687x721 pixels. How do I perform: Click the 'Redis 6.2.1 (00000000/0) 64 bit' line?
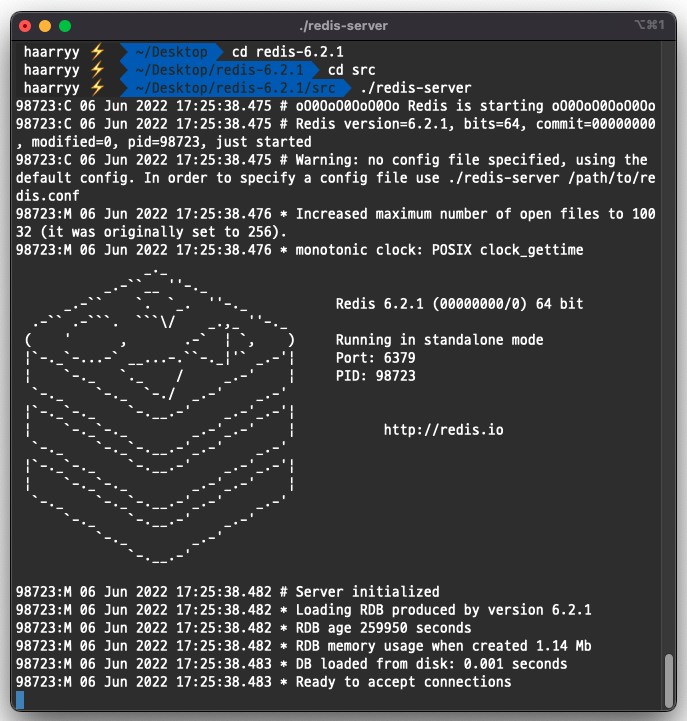[x=459, y=304]
